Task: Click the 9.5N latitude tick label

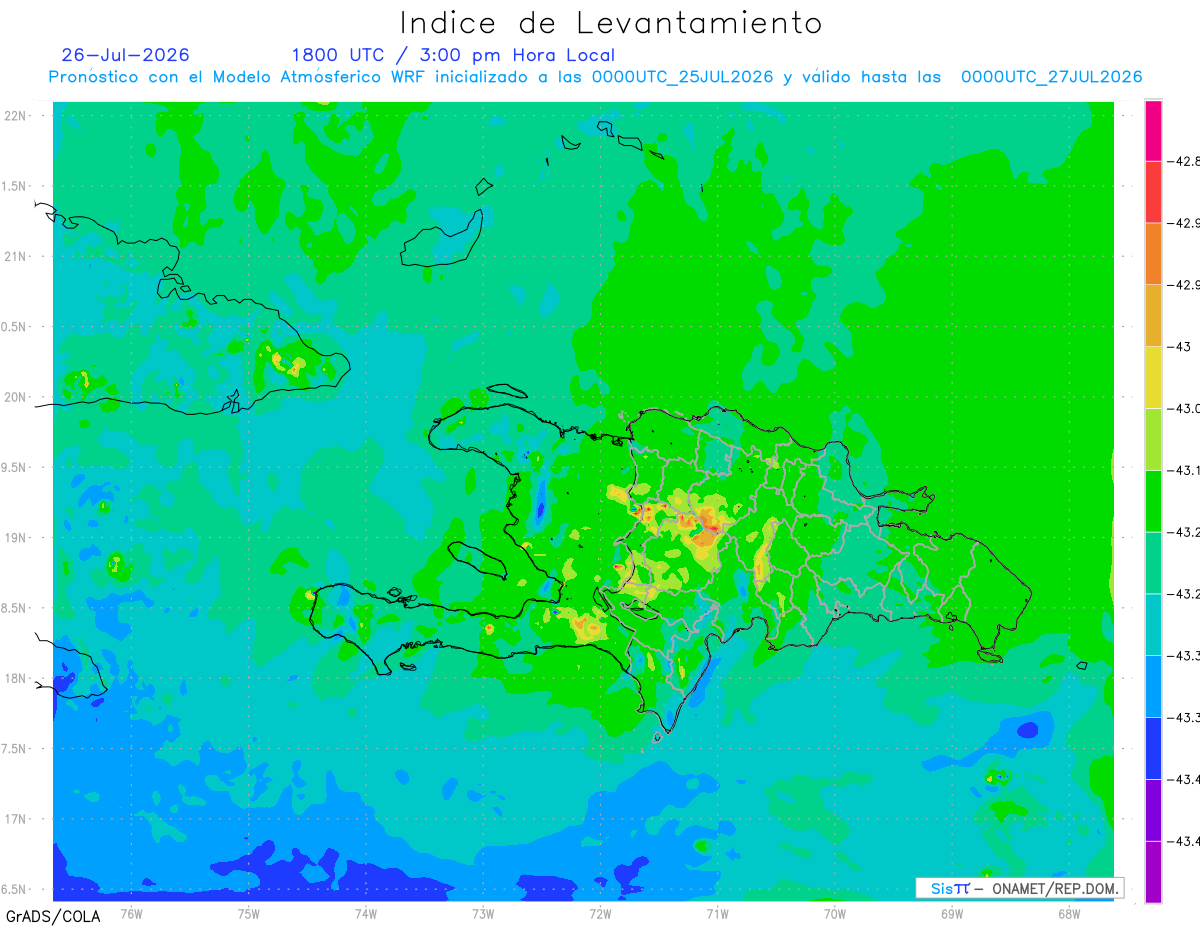Action: (15, 467)
